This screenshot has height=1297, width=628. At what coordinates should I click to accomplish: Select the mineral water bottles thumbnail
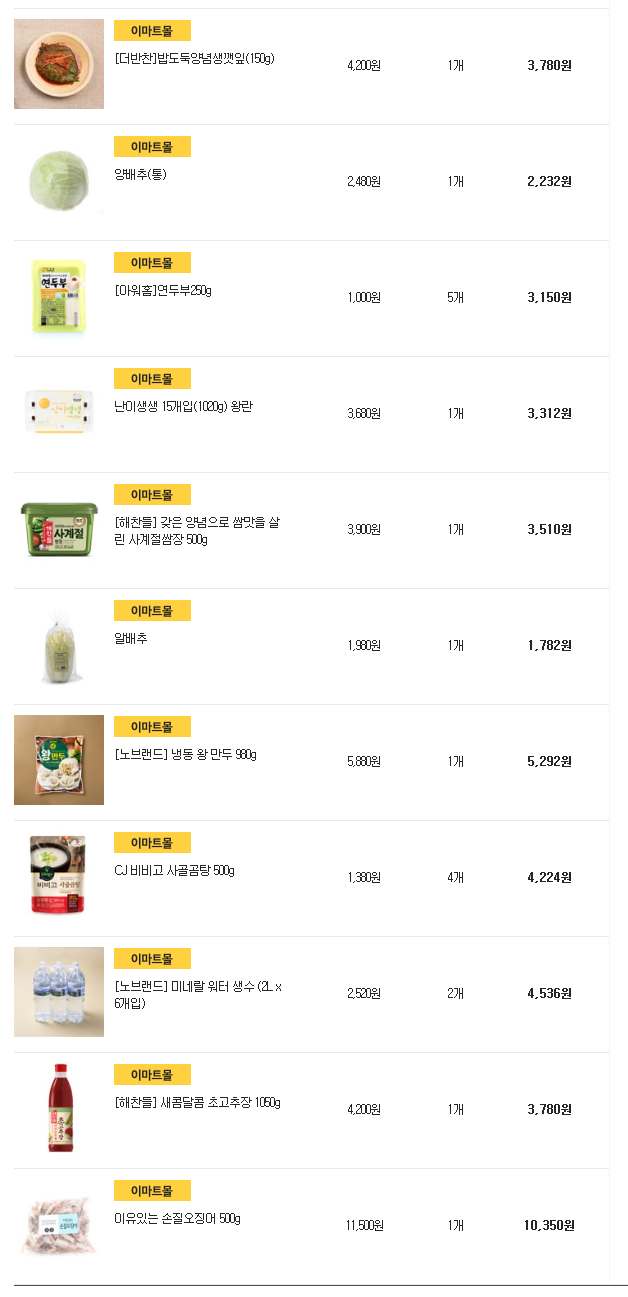[59, 992]
